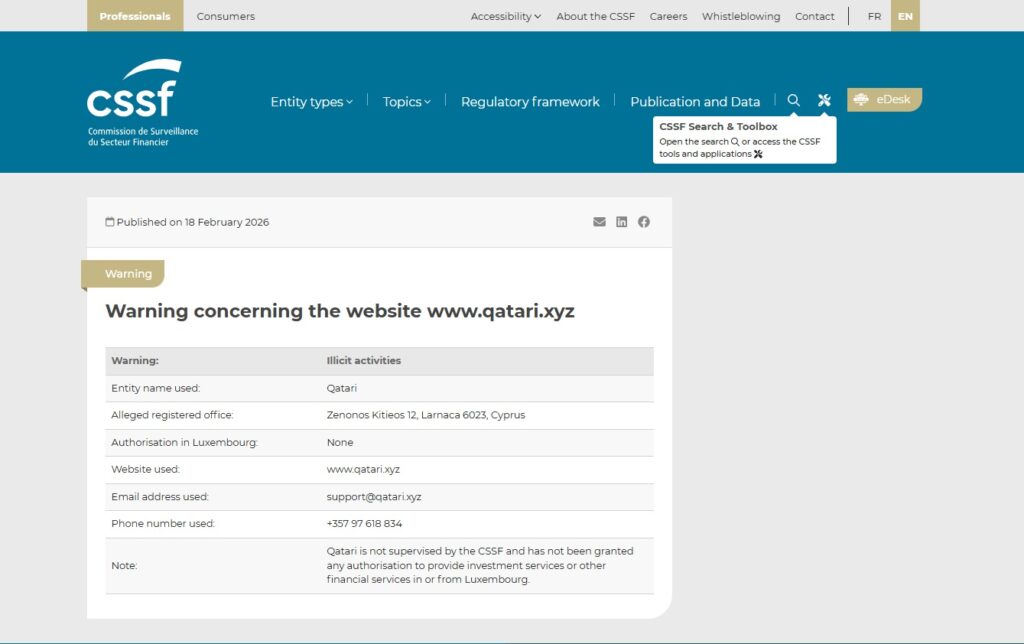Switch language to FR

[874, 16]
